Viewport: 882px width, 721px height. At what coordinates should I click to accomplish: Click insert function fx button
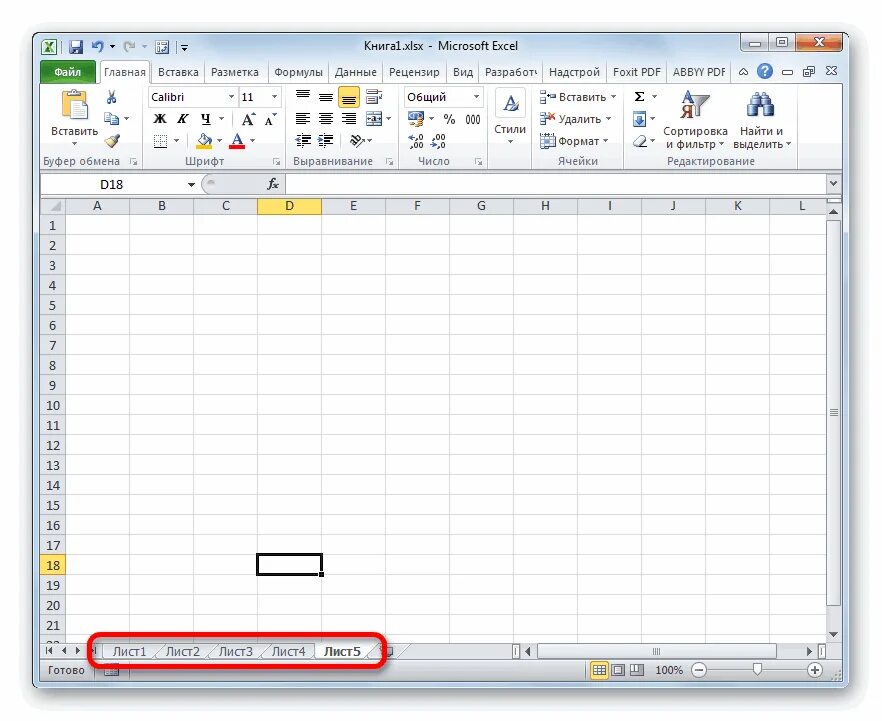(273, 184)
